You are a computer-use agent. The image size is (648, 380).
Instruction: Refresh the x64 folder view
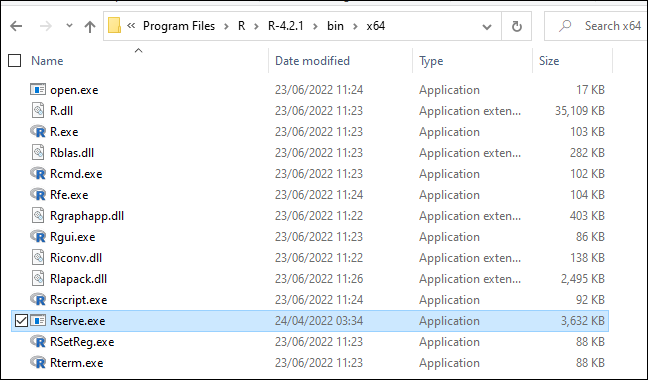(x=517, y=26)
